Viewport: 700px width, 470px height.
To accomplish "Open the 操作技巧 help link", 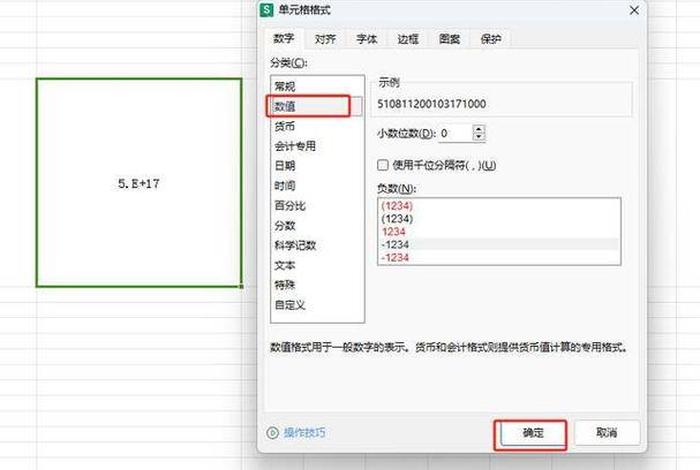I will 304,433.
